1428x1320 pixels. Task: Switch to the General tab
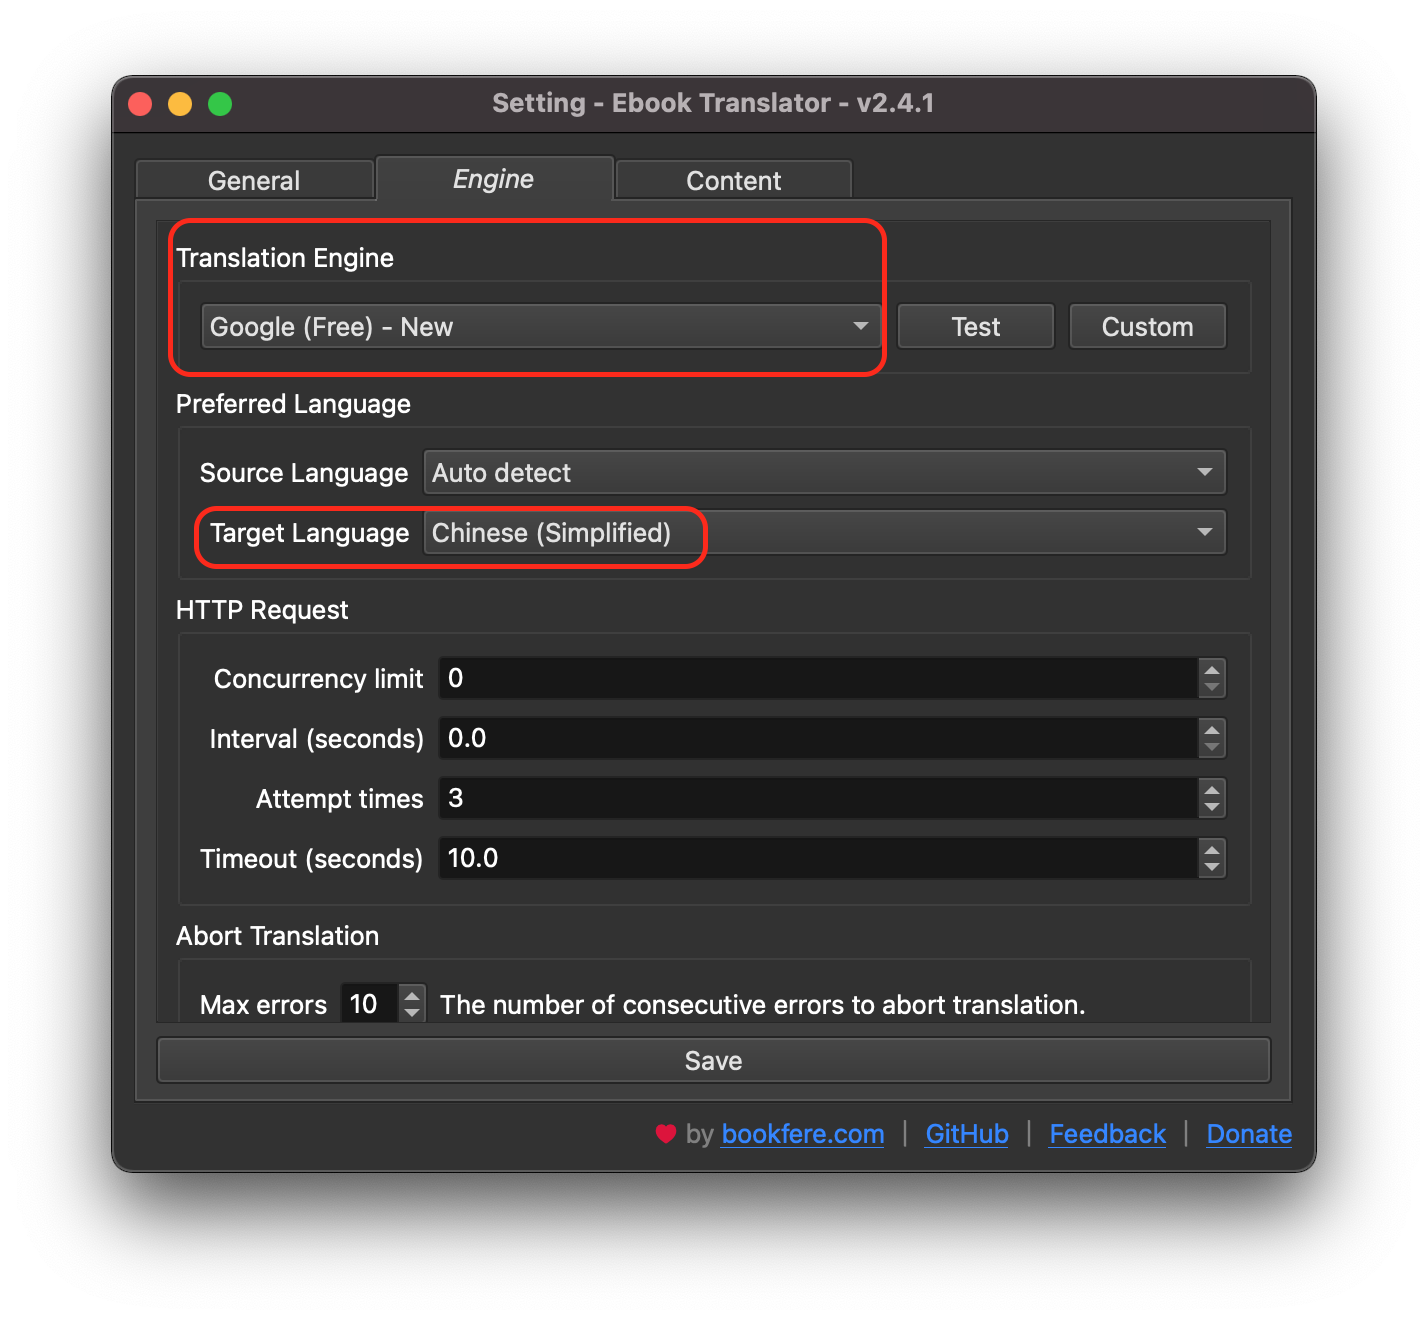click(x=254, y=180)
